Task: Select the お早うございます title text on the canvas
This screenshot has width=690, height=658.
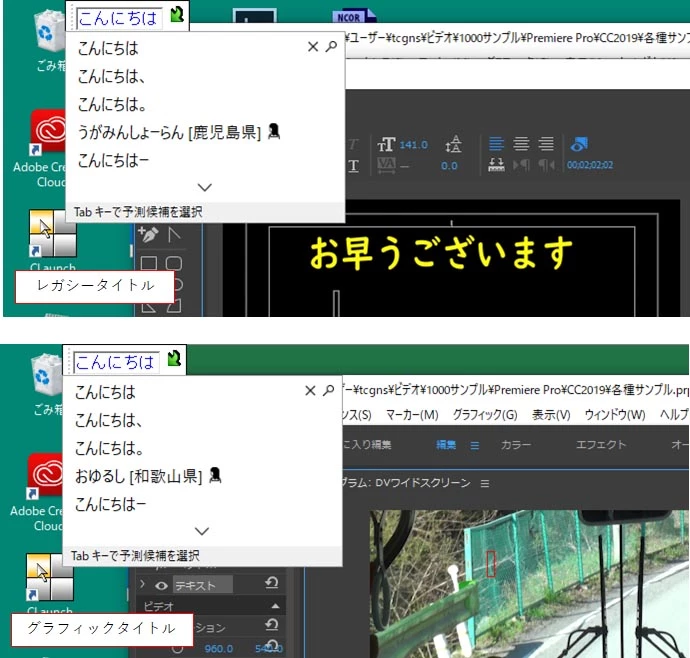Action: [x=441, y=253]
